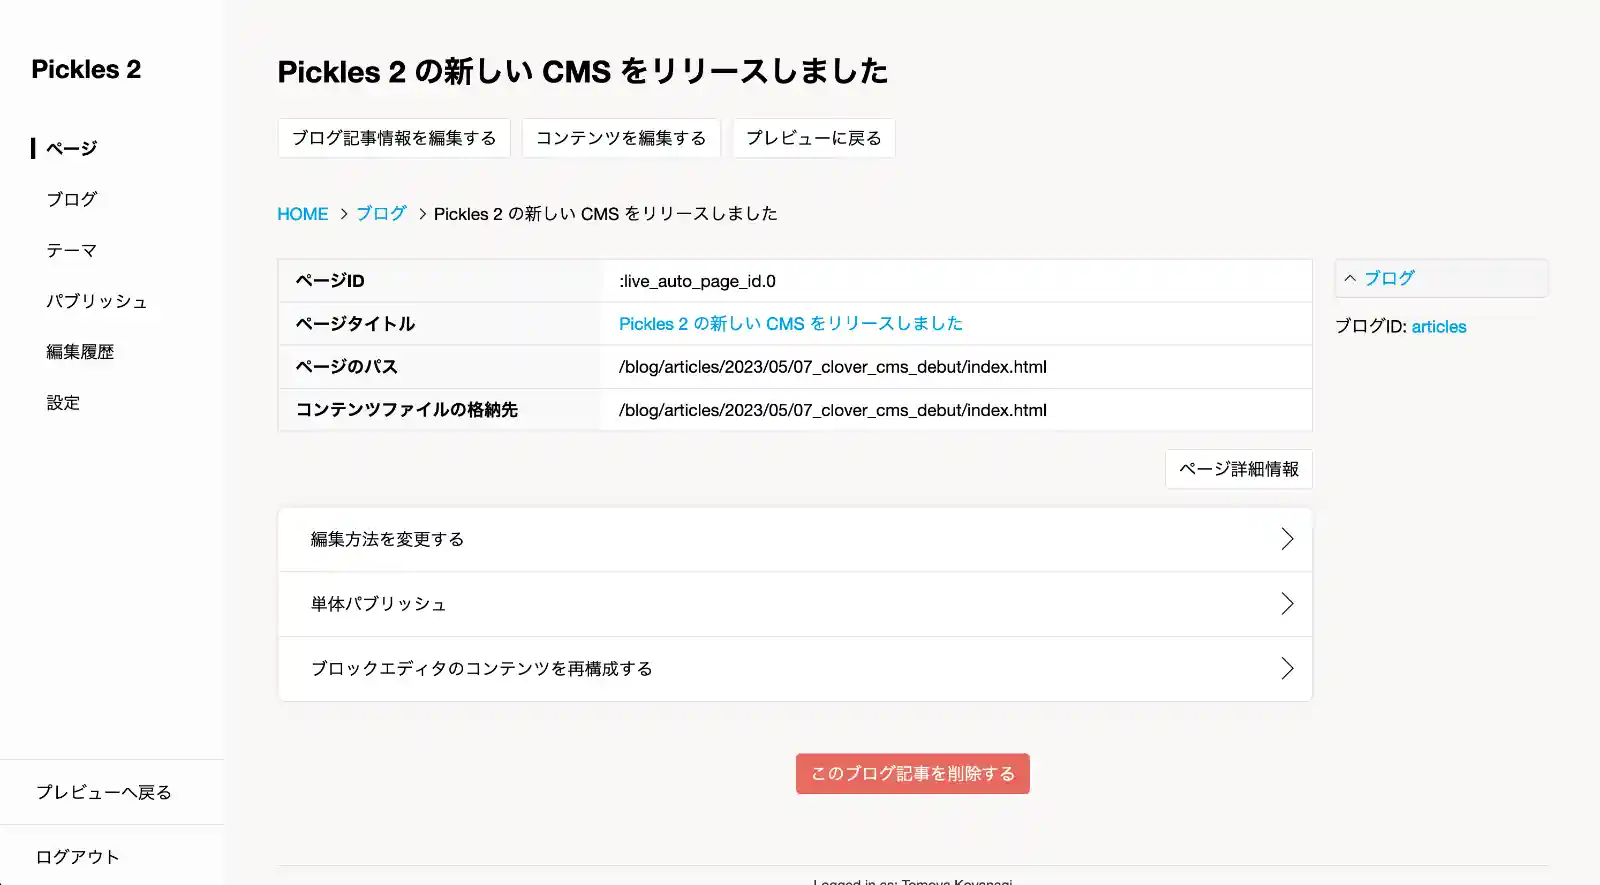The image size is (1600, 885).
Task: Expand ブロックエディタのコンテンツを再構成する row
Action: (795, 669)
